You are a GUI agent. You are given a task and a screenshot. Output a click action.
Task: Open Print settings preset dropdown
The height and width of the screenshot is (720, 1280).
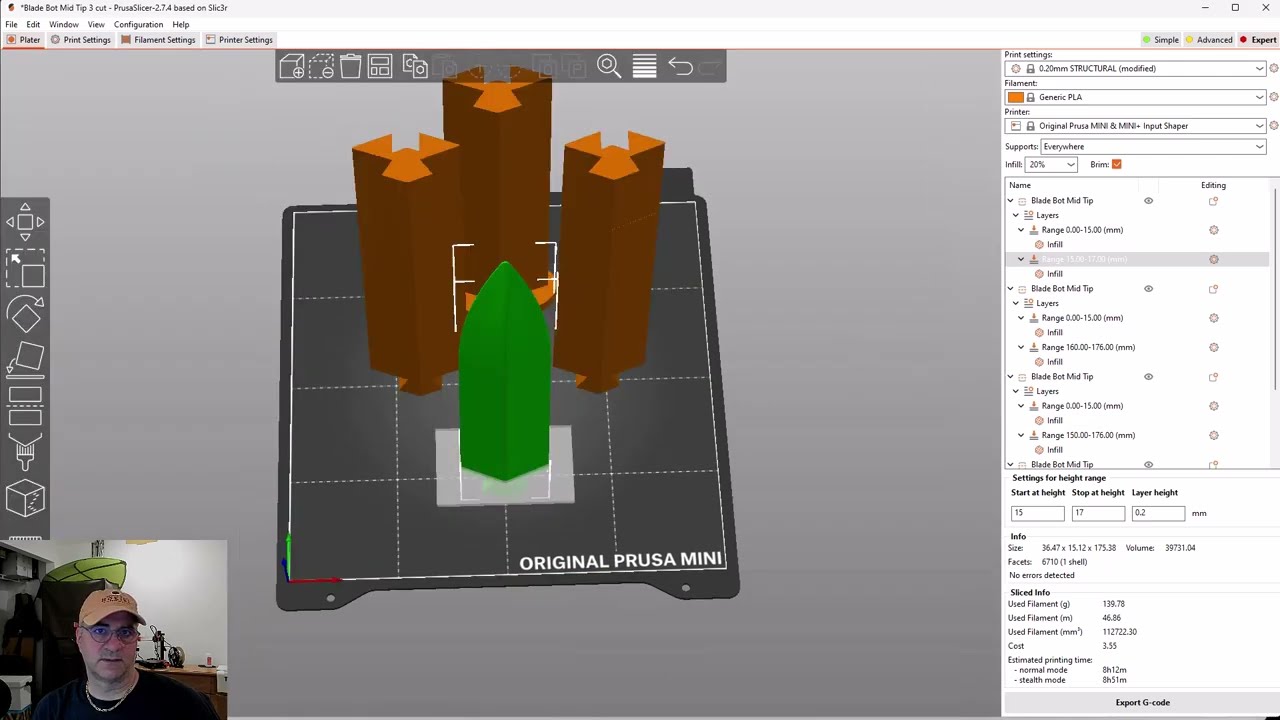pos(1136,68)
